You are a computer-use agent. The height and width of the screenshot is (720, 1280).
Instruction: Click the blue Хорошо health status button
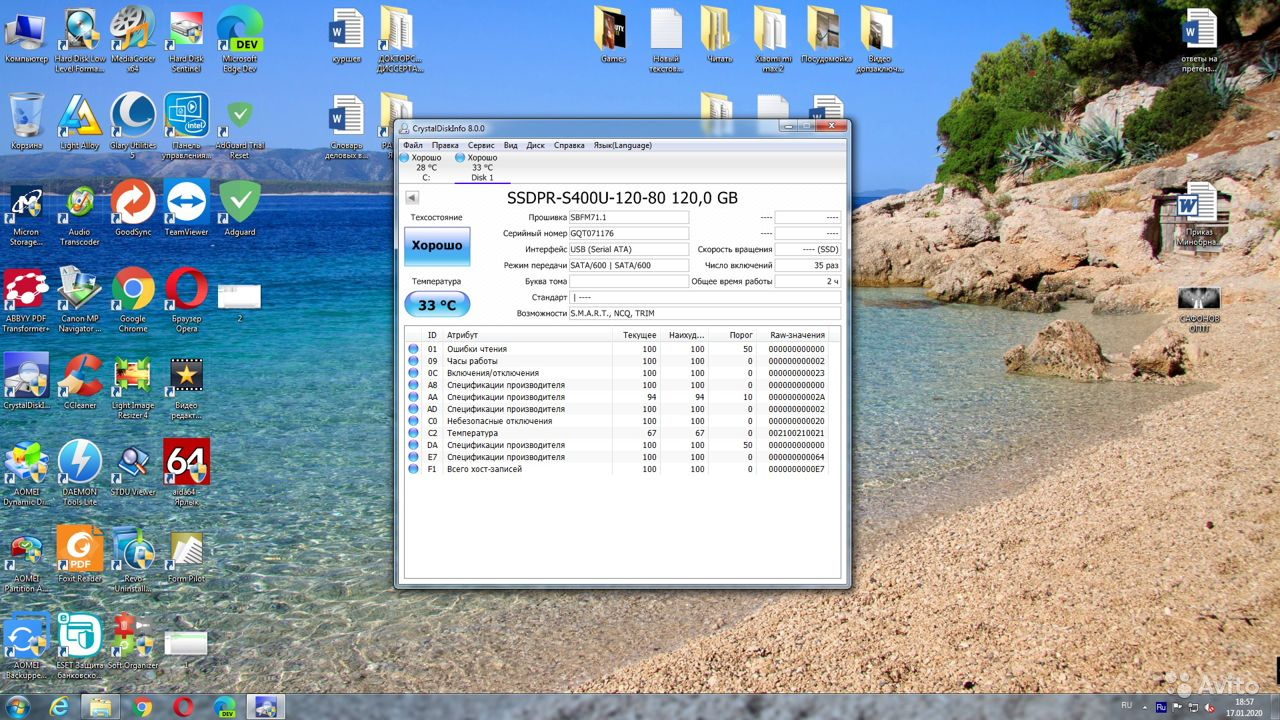[x=437, y=246]
